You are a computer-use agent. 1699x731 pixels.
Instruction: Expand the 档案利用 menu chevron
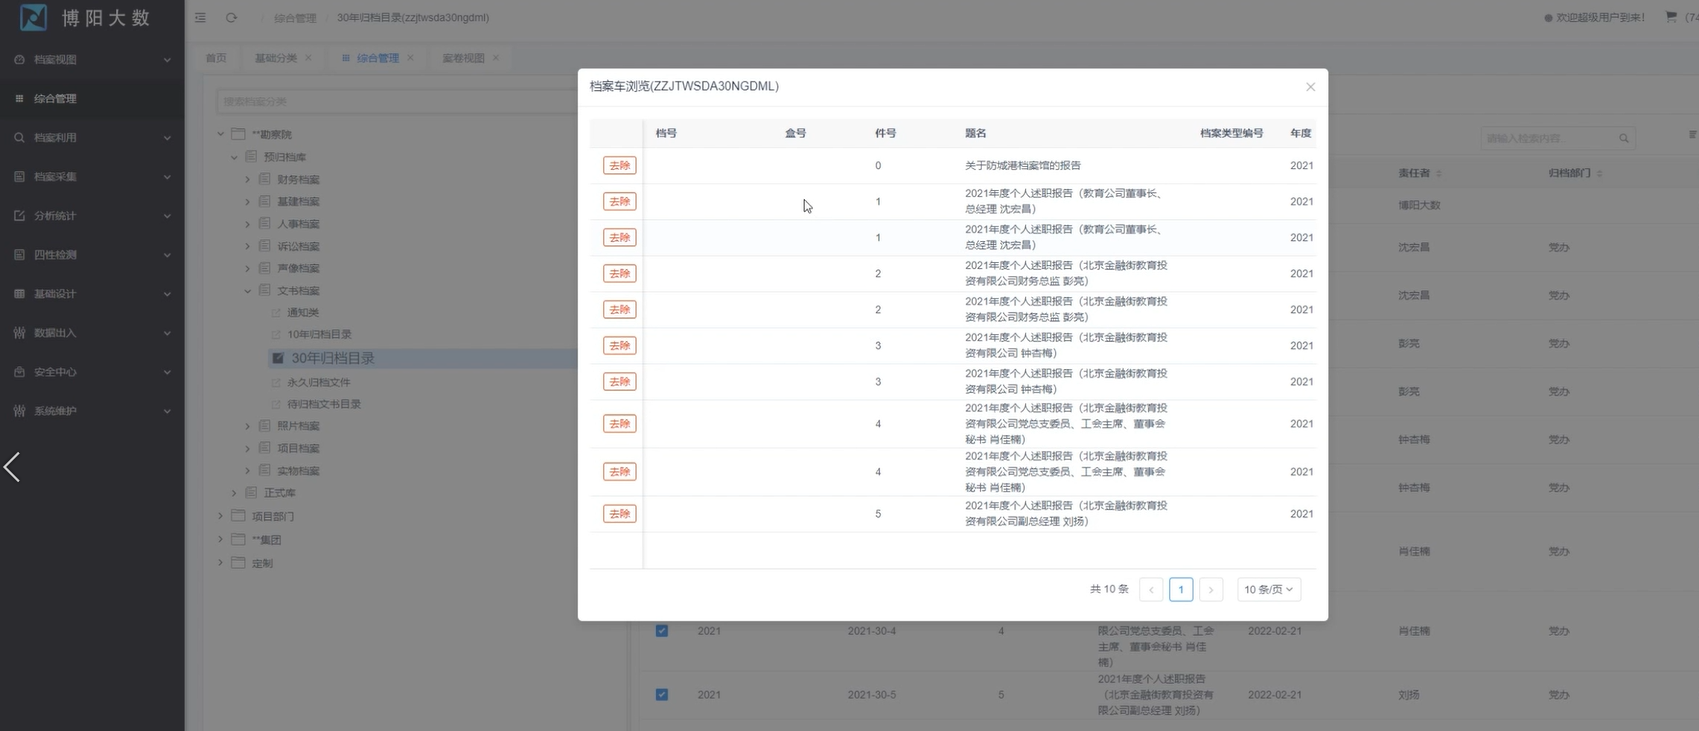point(167,138)
